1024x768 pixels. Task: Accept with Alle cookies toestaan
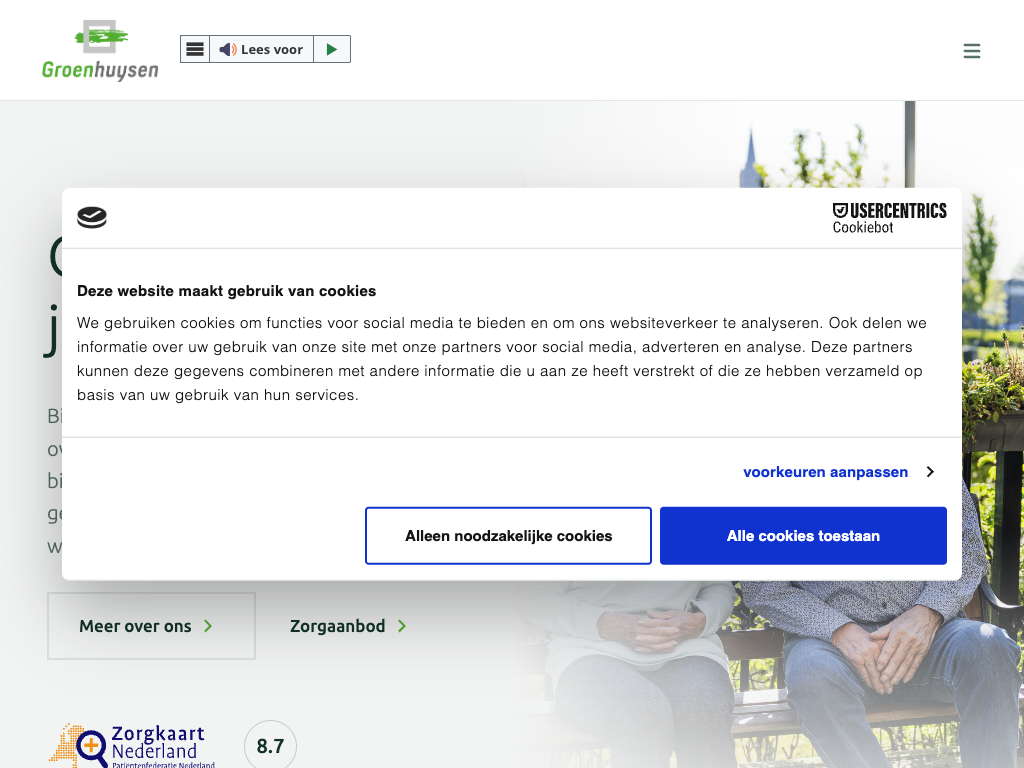(803, 536)
